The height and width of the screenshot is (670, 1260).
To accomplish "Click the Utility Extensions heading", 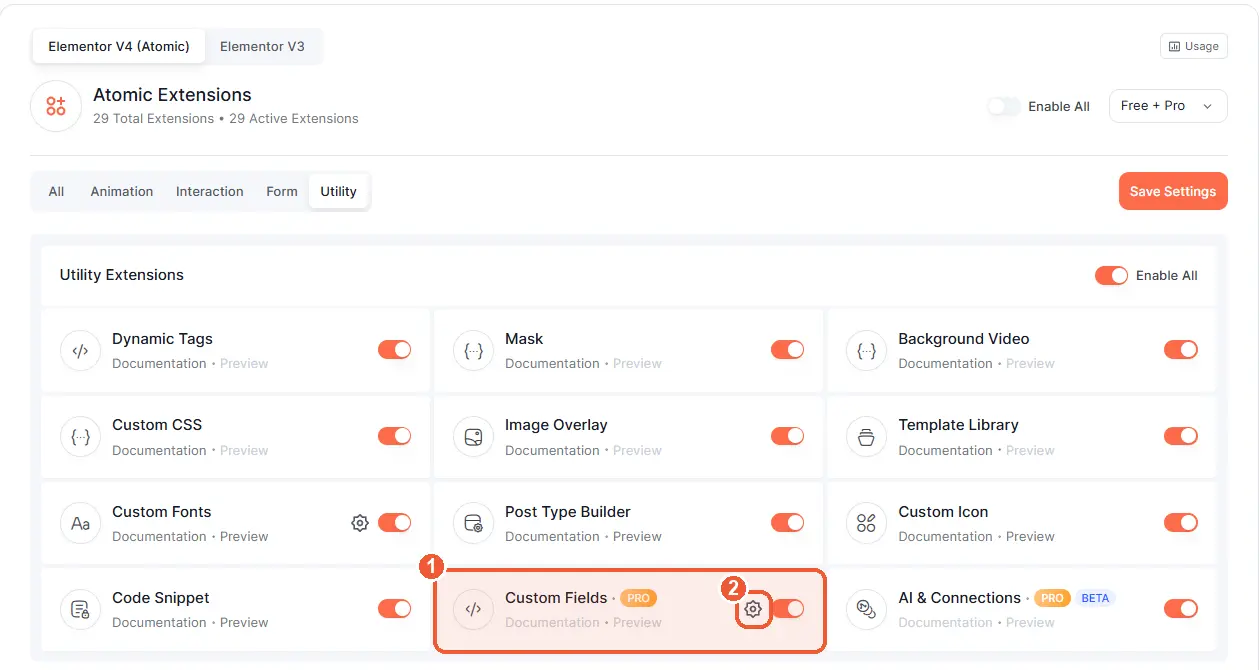I will coord(122,275).
